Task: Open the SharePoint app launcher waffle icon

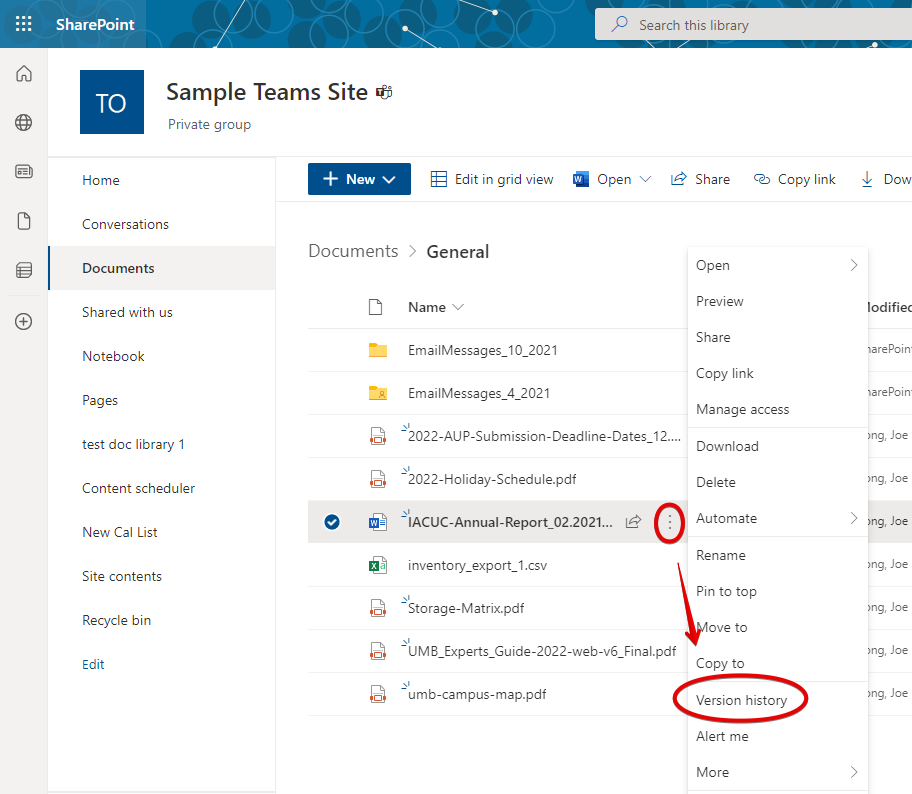Action: 24,24
